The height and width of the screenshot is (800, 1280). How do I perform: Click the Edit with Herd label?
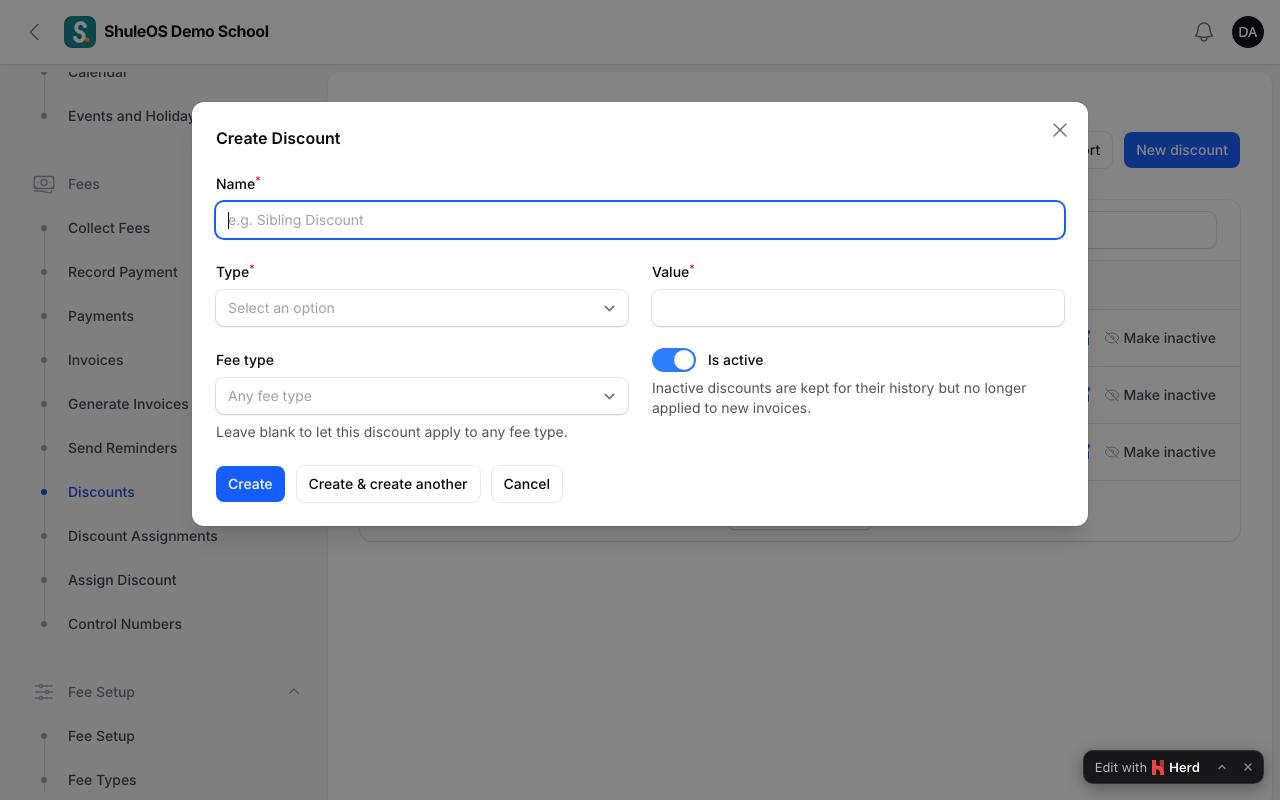point(1147,768)
